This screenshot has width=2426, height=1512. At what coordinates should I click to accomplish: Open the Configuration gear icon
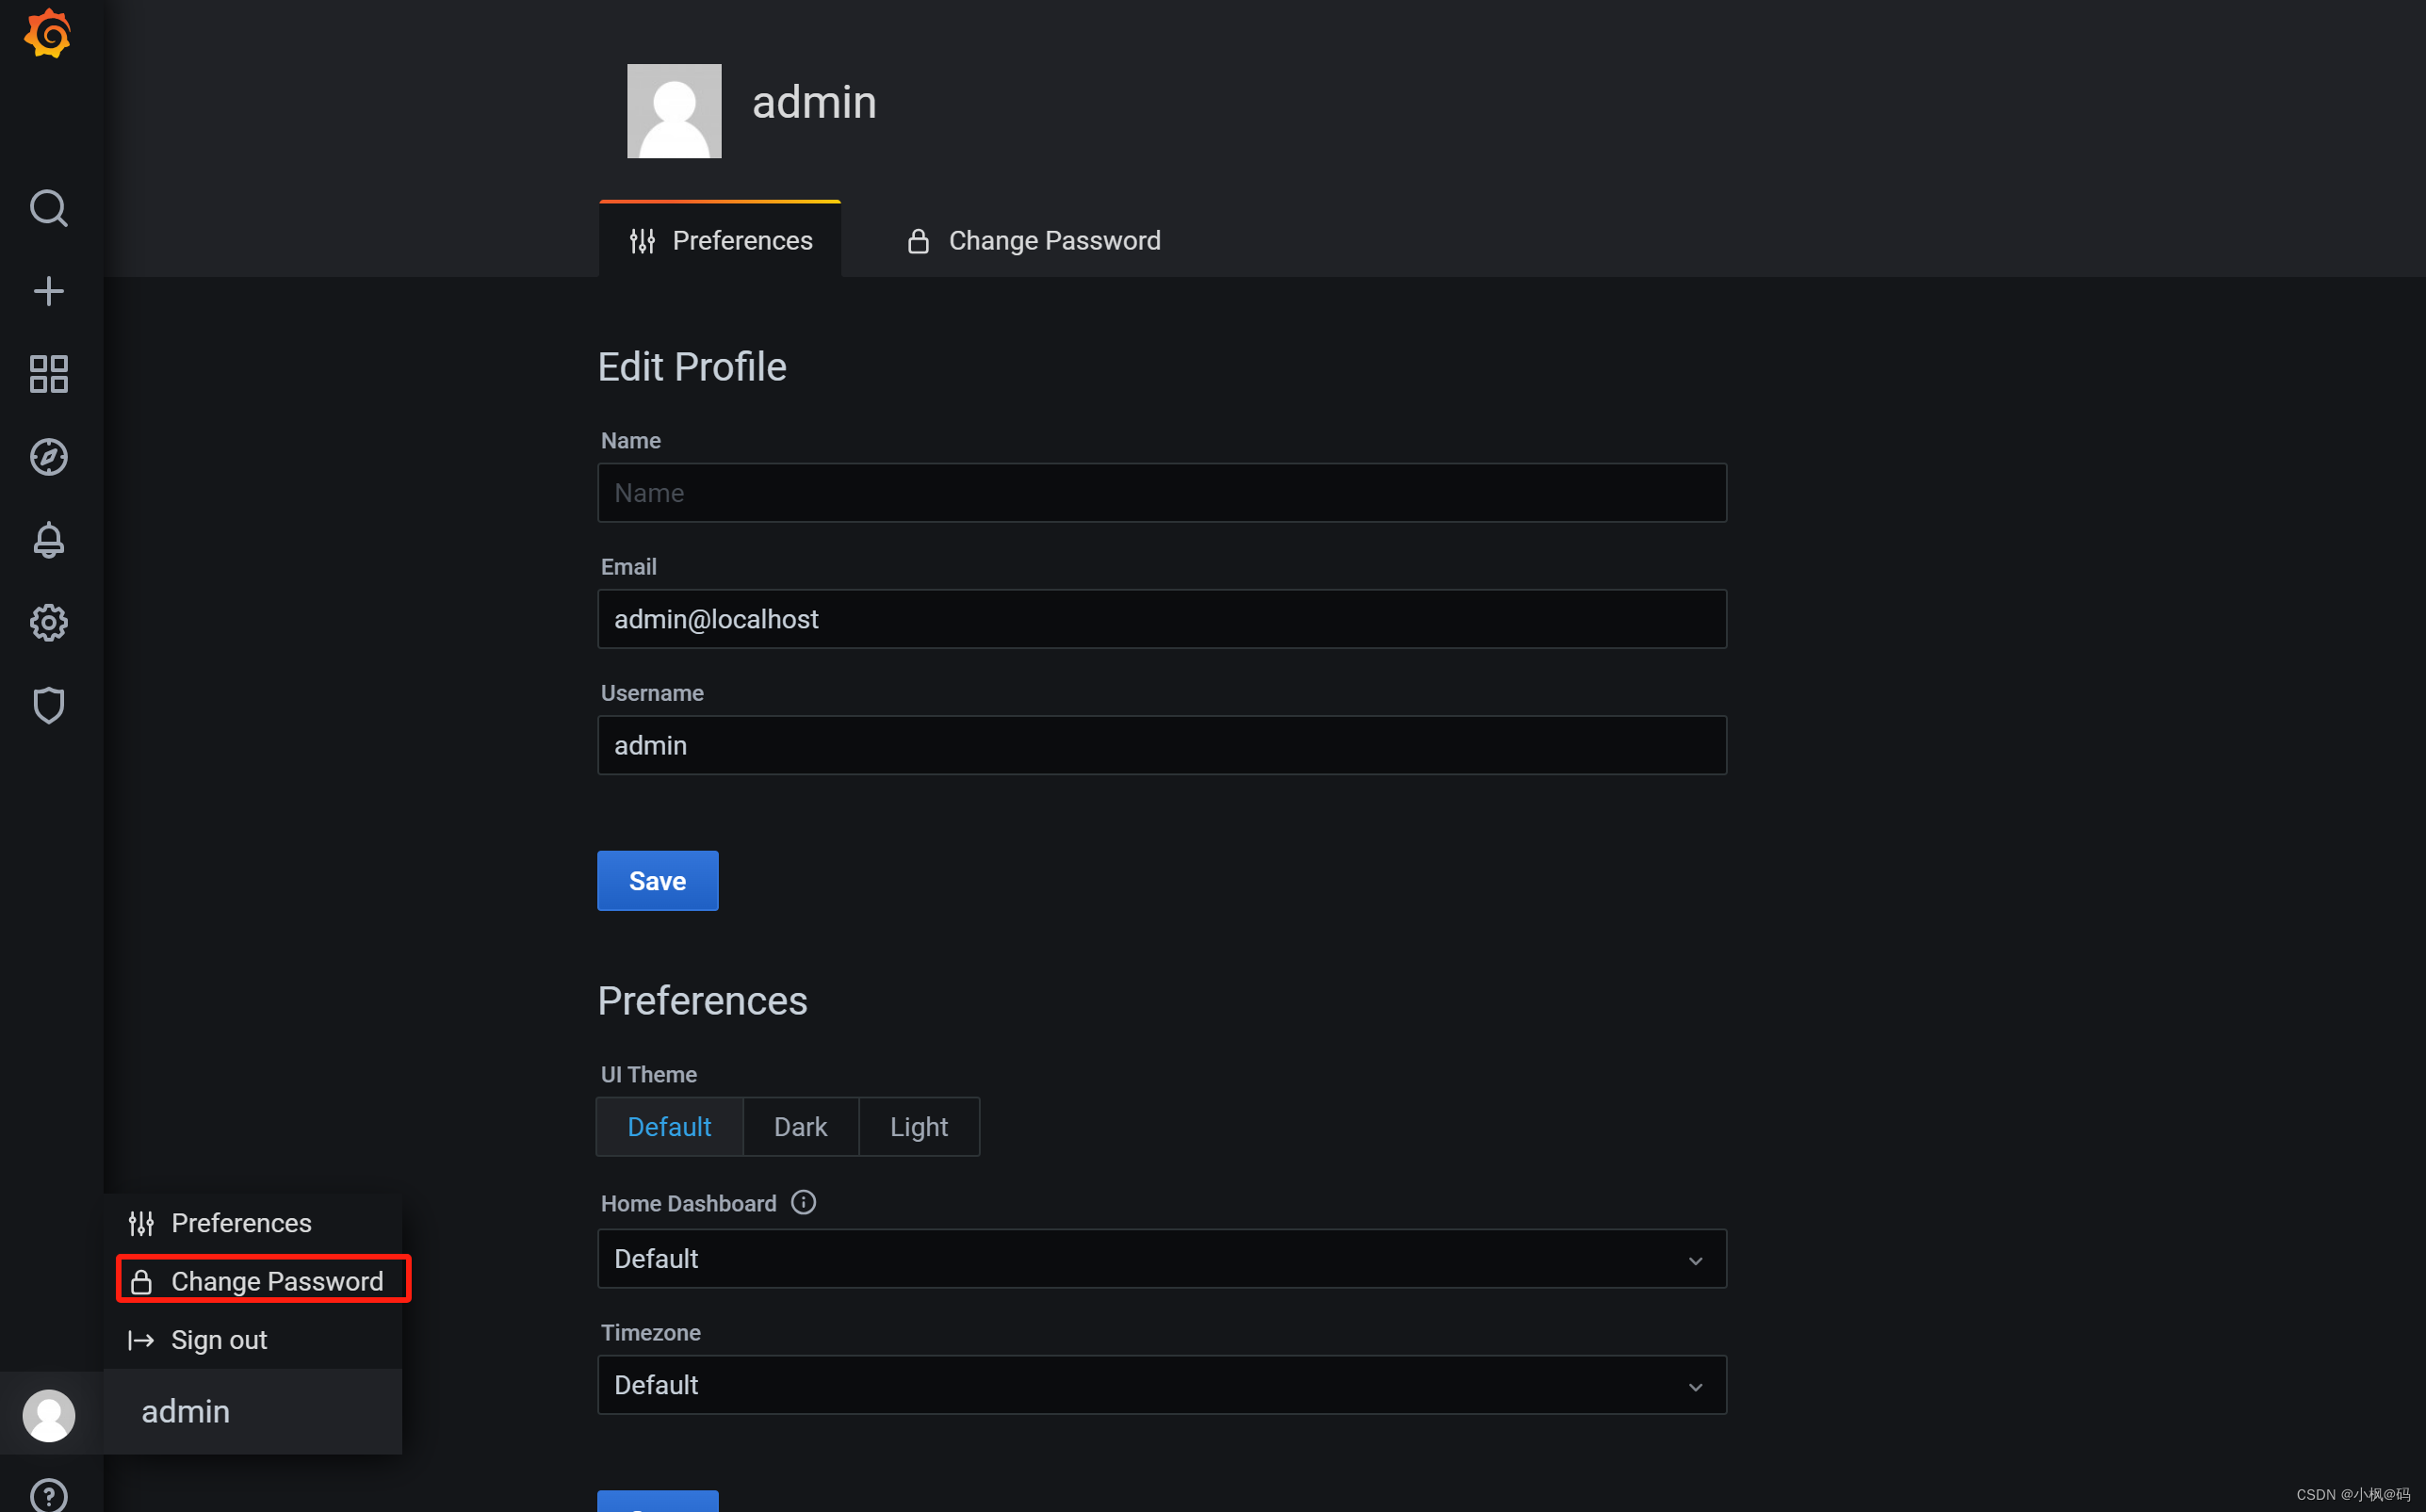(x=48, y=623)
